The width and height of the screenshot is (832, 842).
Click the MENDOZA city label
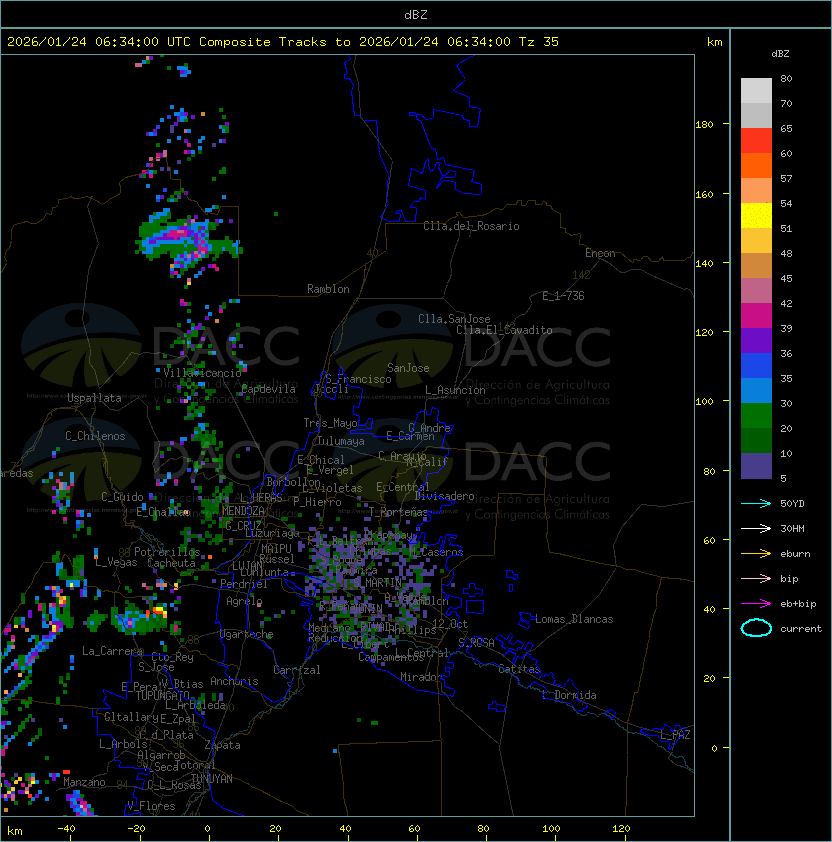click(243, 511)
